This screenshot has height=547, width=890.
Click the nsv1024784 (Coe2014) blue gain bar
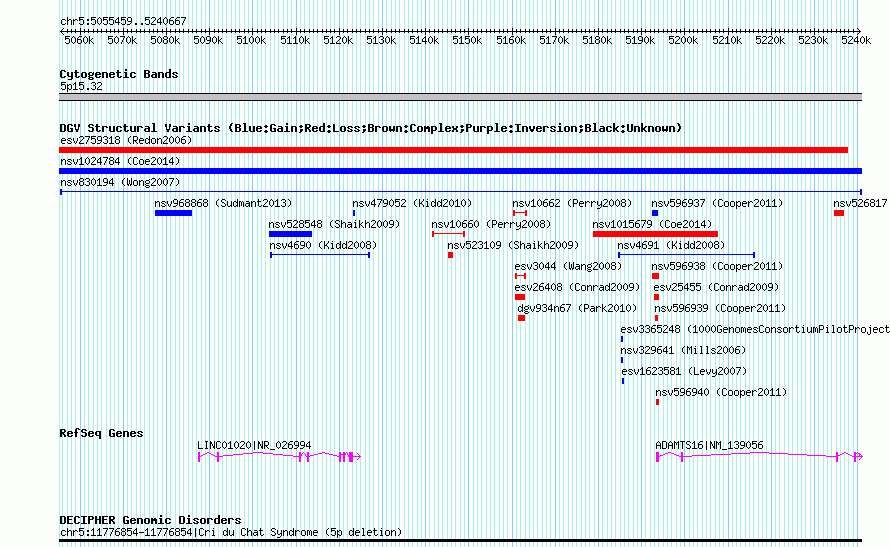tap(460, 171)
